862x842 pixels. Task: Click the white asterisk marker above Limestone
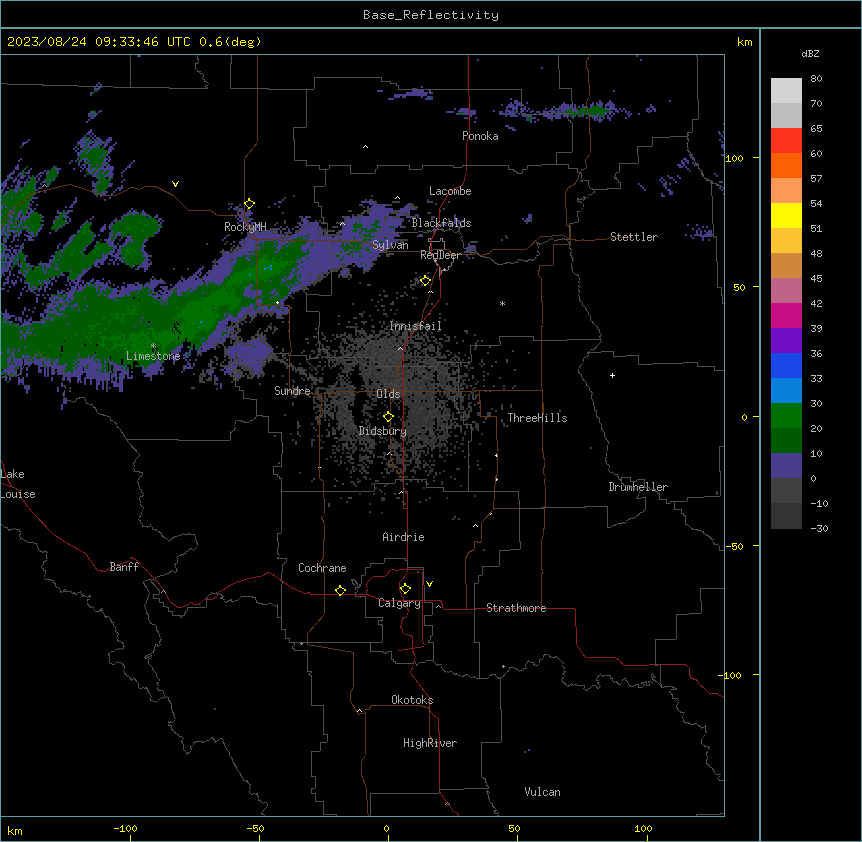tap(153, 346)
